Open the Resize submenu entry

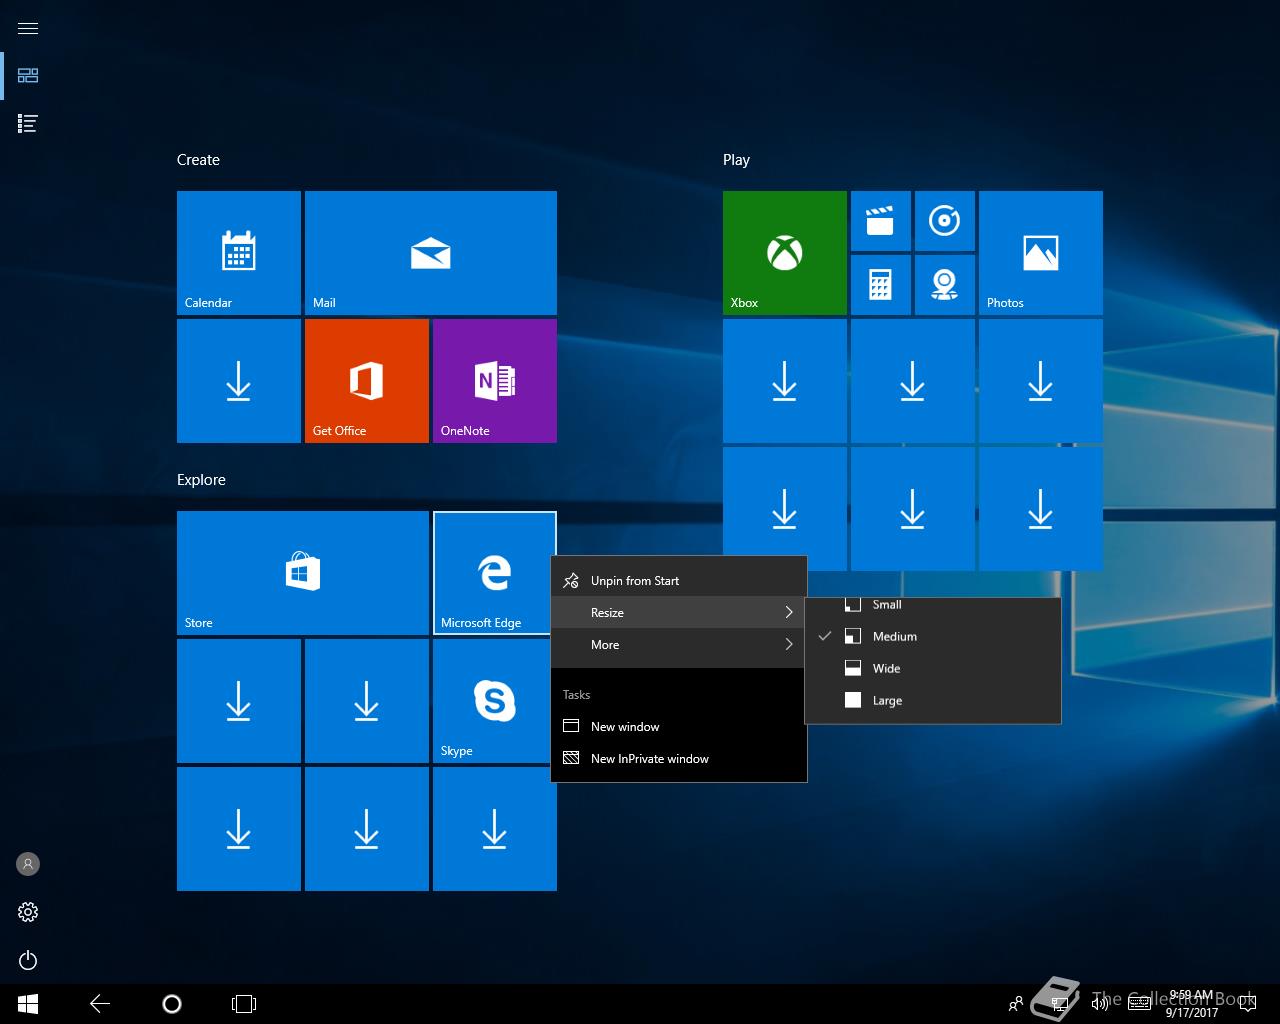[679, 613]
